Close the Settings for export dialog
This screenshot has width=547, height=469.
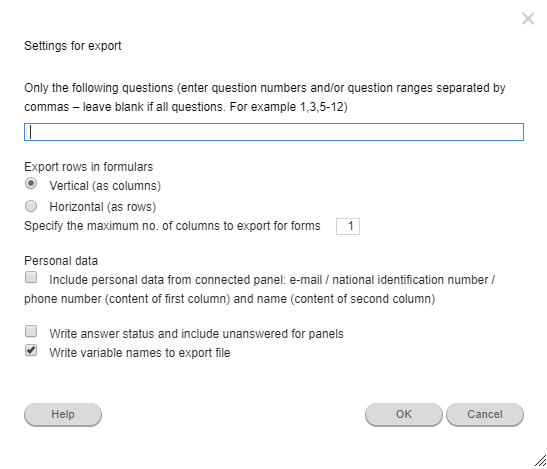point(528,18)
